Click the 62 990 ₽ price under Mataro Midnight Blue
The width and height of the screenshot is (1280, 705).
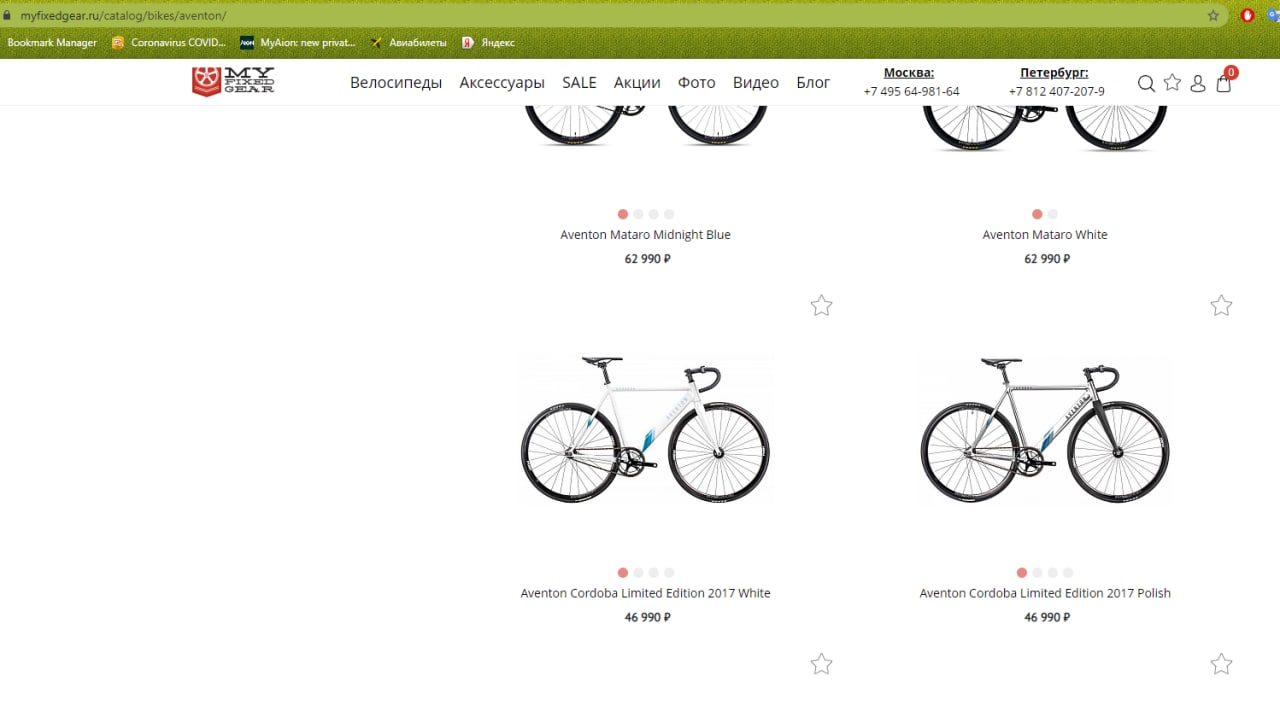[647, 259]
